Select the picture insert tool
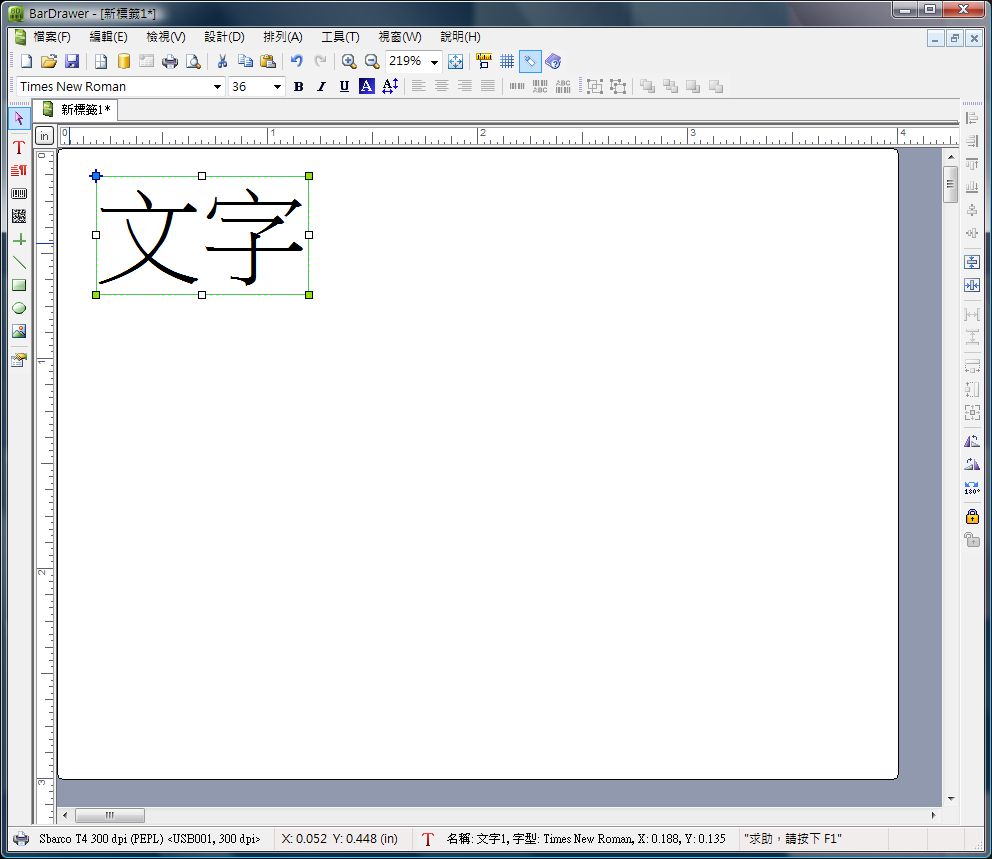This screenshot has height=859, width=992. pyautogui.click(x=19, y=331)
